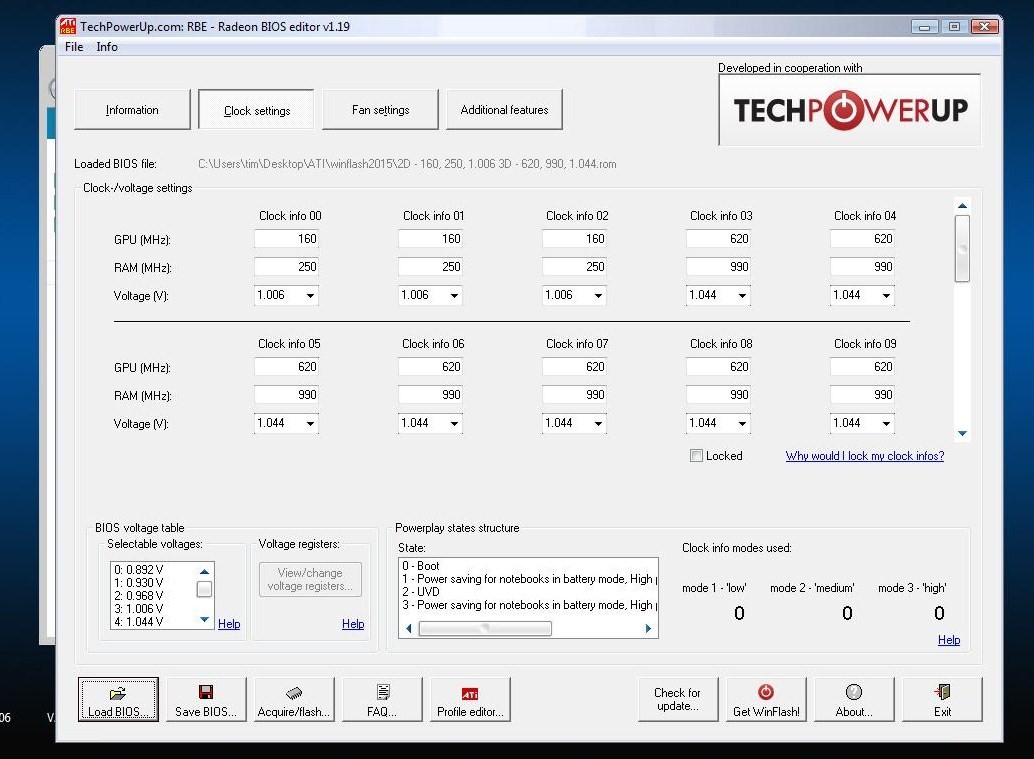Switch to the Fan settings tab
This screenshot has height=759, width=1034.
[380, 109]
